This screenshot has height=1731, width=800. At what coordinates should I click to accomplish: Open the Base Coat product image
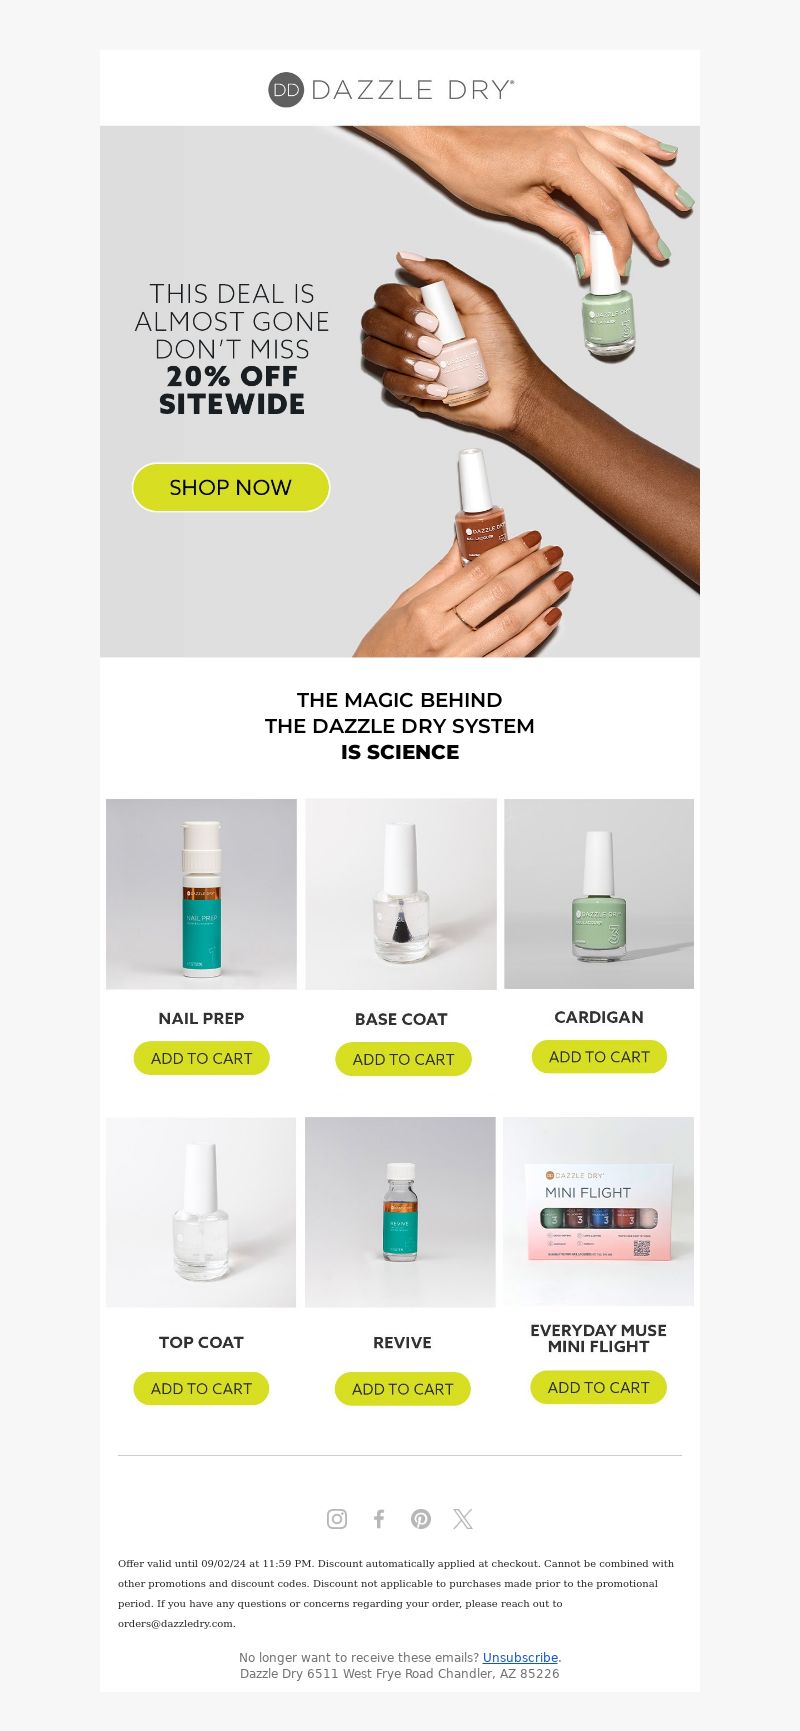[401, 894]
